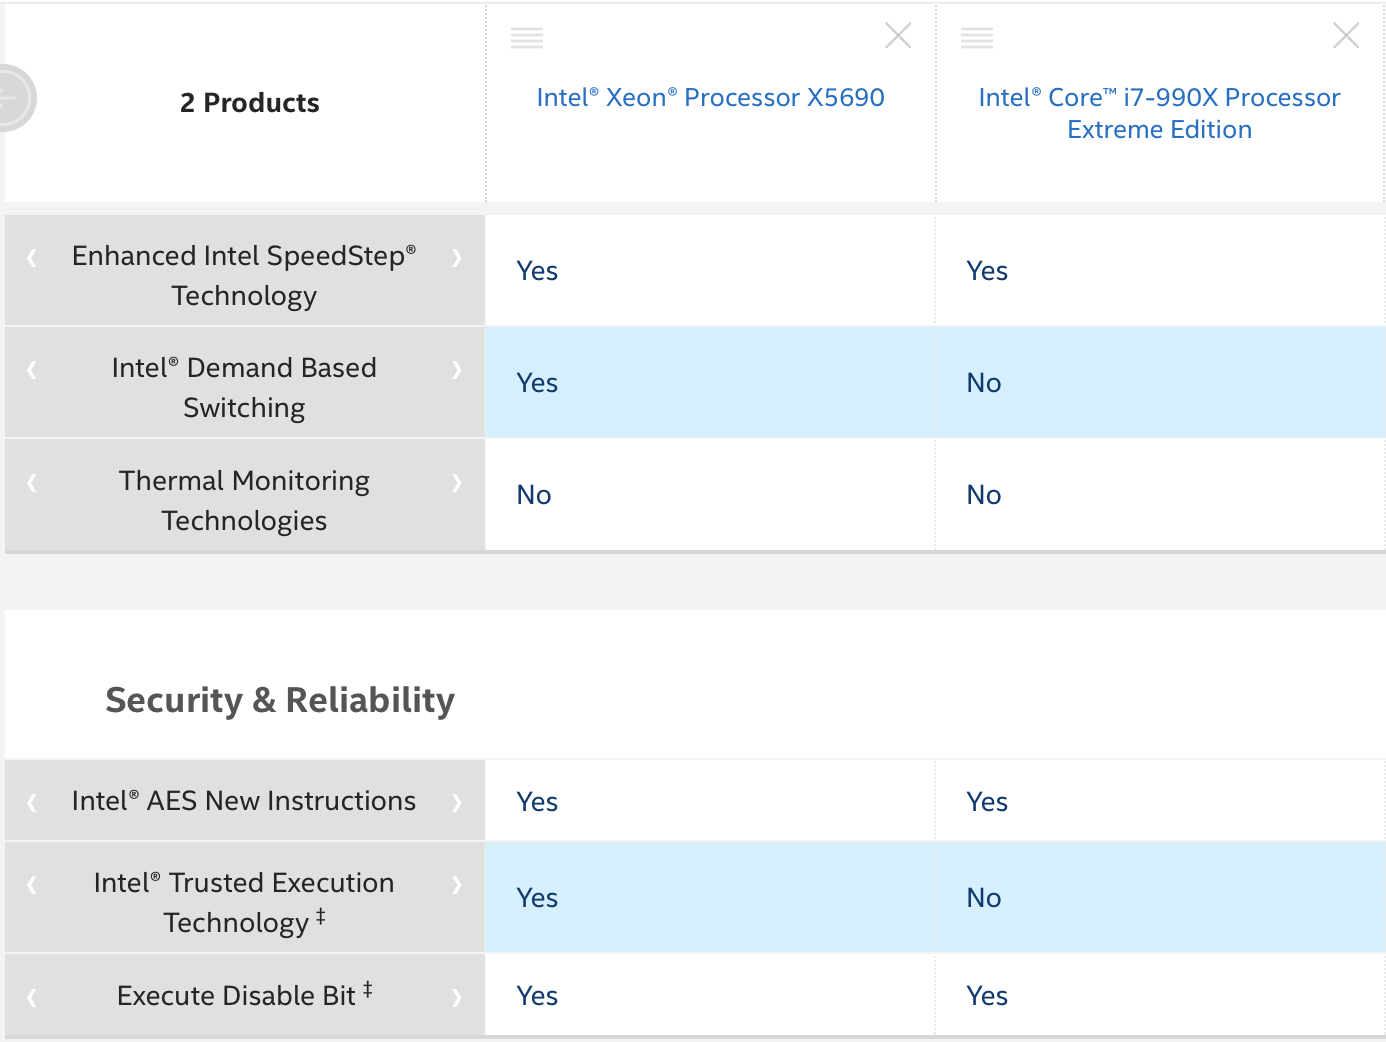Click i7-990X No for Demand Based Switching
This screenshot has width=1386, height=1042.
pos(984,383)
